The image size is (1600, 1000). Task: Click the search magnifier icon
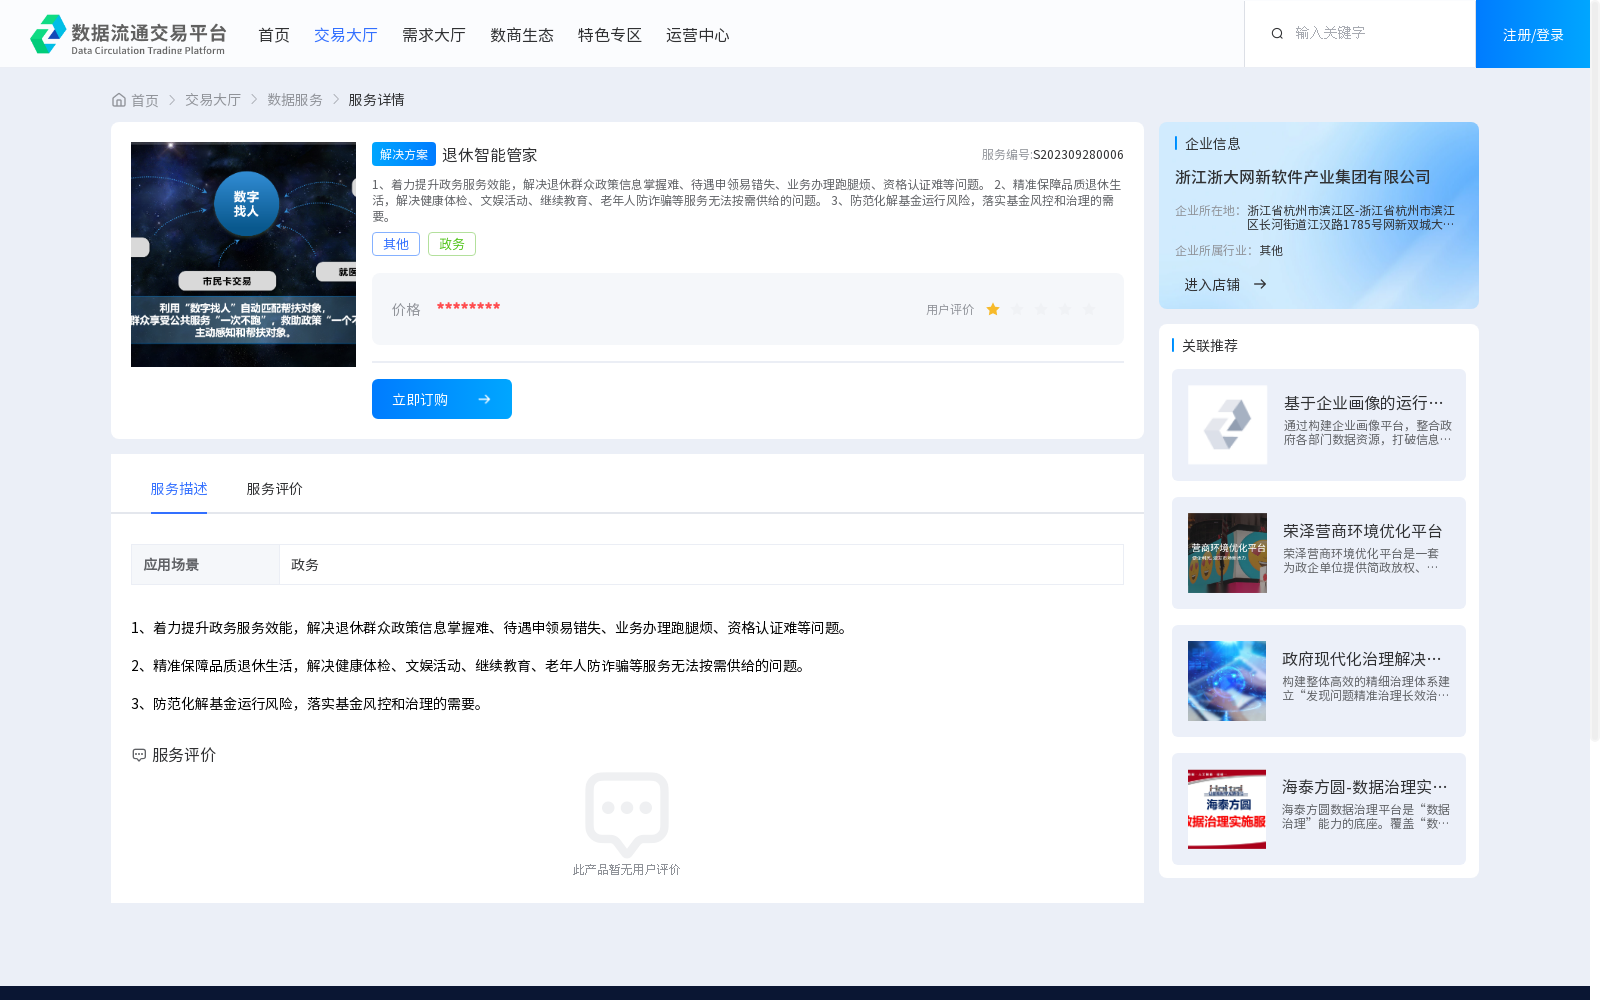tap(1277, 33)
